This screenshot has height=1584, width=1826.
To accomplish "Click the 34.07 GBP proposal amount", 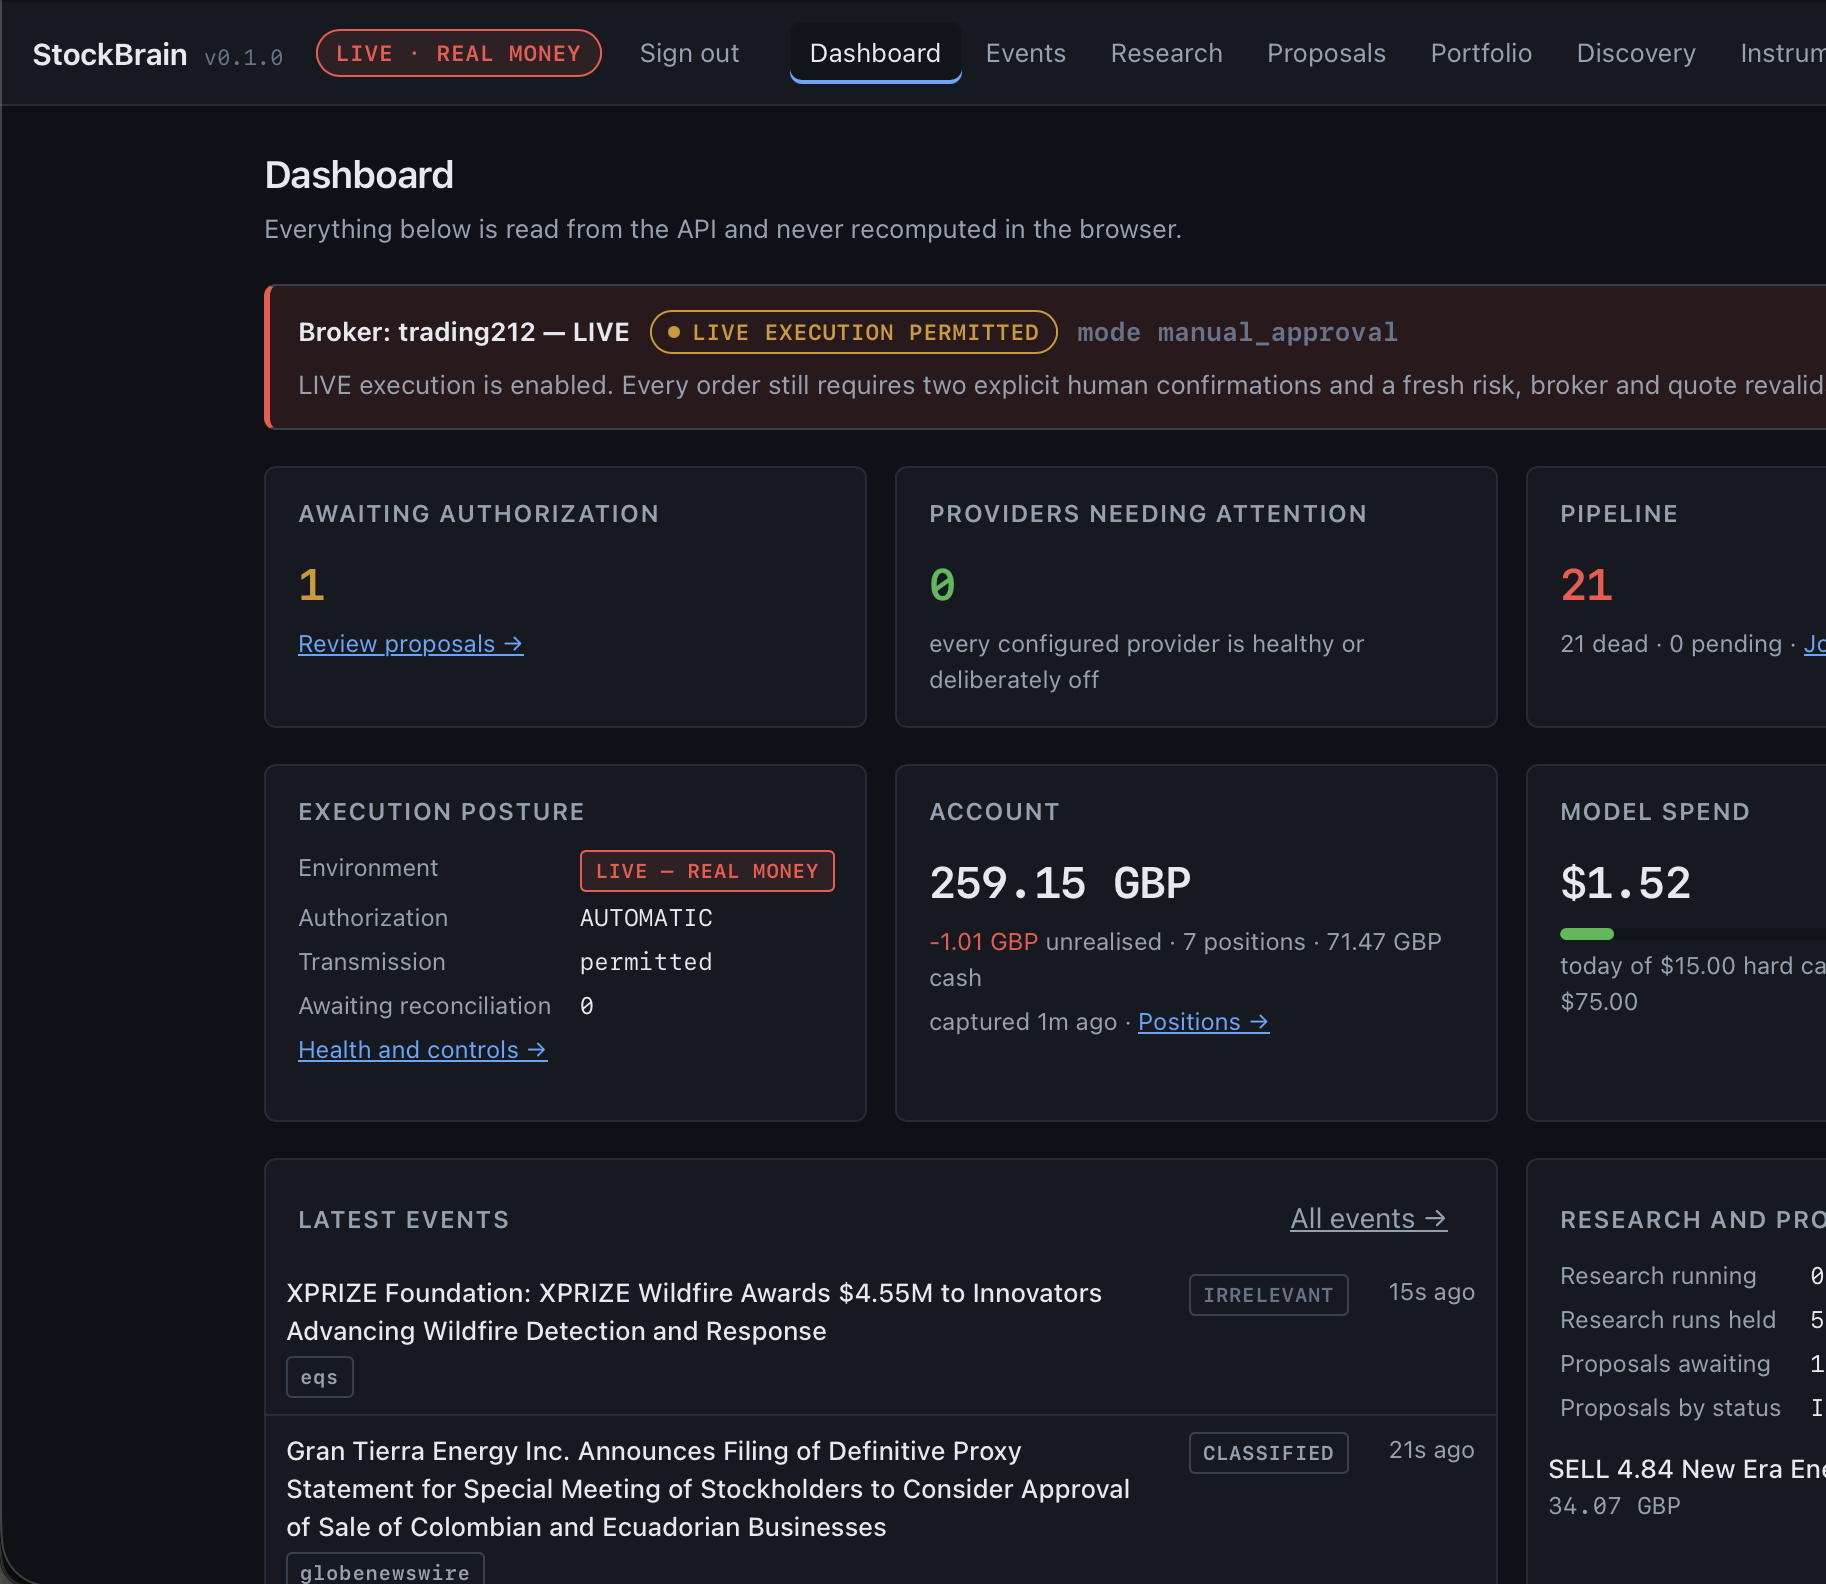I will tap(1614, 1506).
